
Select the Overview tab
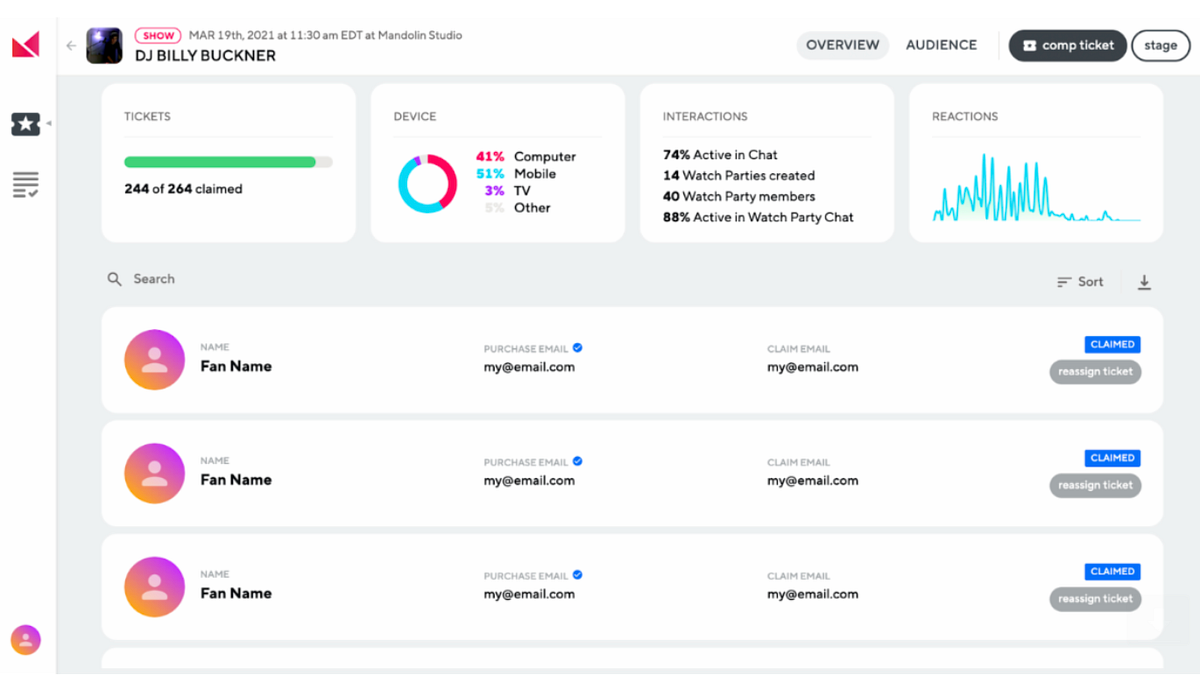843,45
